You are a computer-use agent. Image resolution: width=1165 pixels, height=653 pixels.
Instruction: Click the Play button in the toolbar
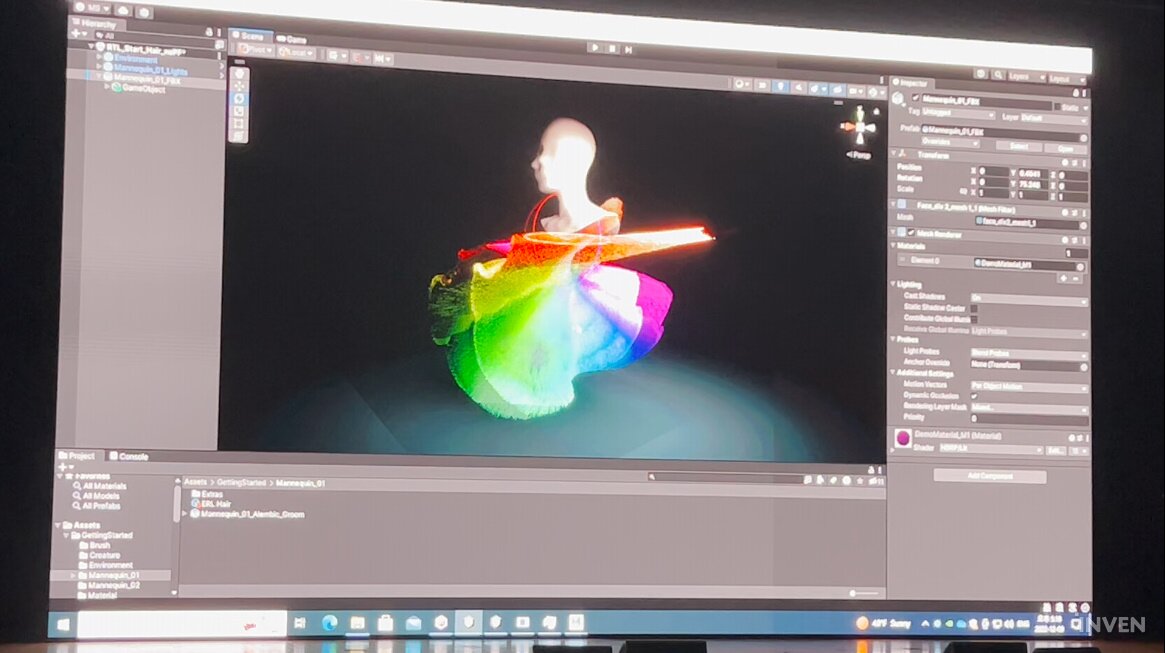tap(595, 47)
